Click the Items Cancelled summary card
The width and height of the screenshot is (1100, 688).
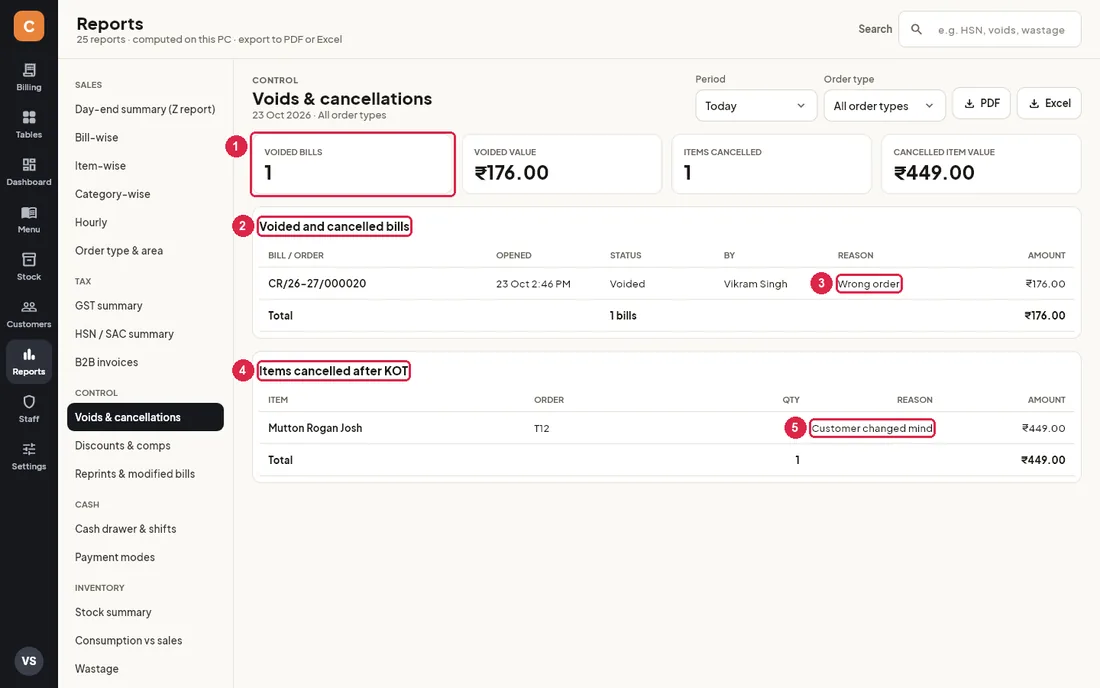tap(772, 164)
